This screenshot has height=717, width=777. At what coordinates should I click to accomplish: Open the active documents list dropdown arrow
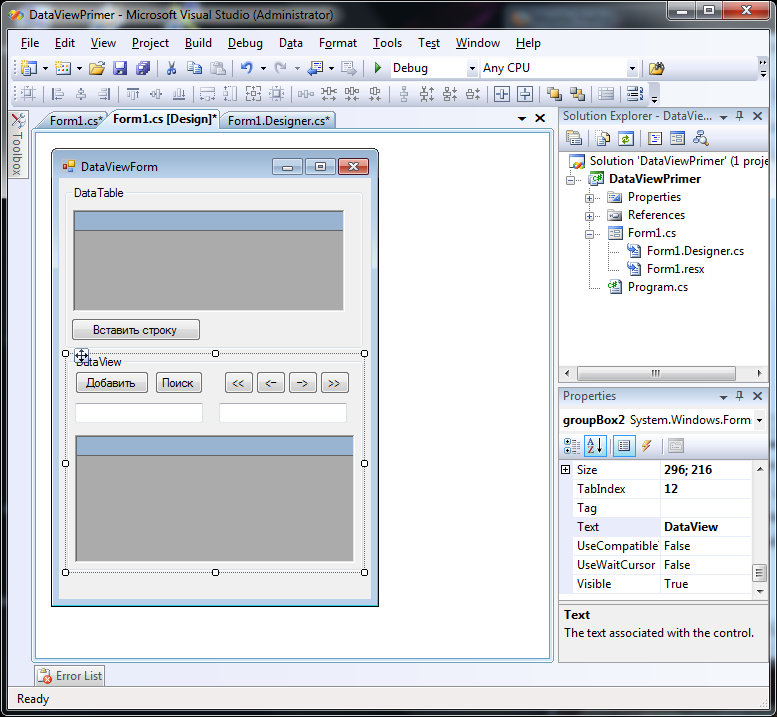522,118
